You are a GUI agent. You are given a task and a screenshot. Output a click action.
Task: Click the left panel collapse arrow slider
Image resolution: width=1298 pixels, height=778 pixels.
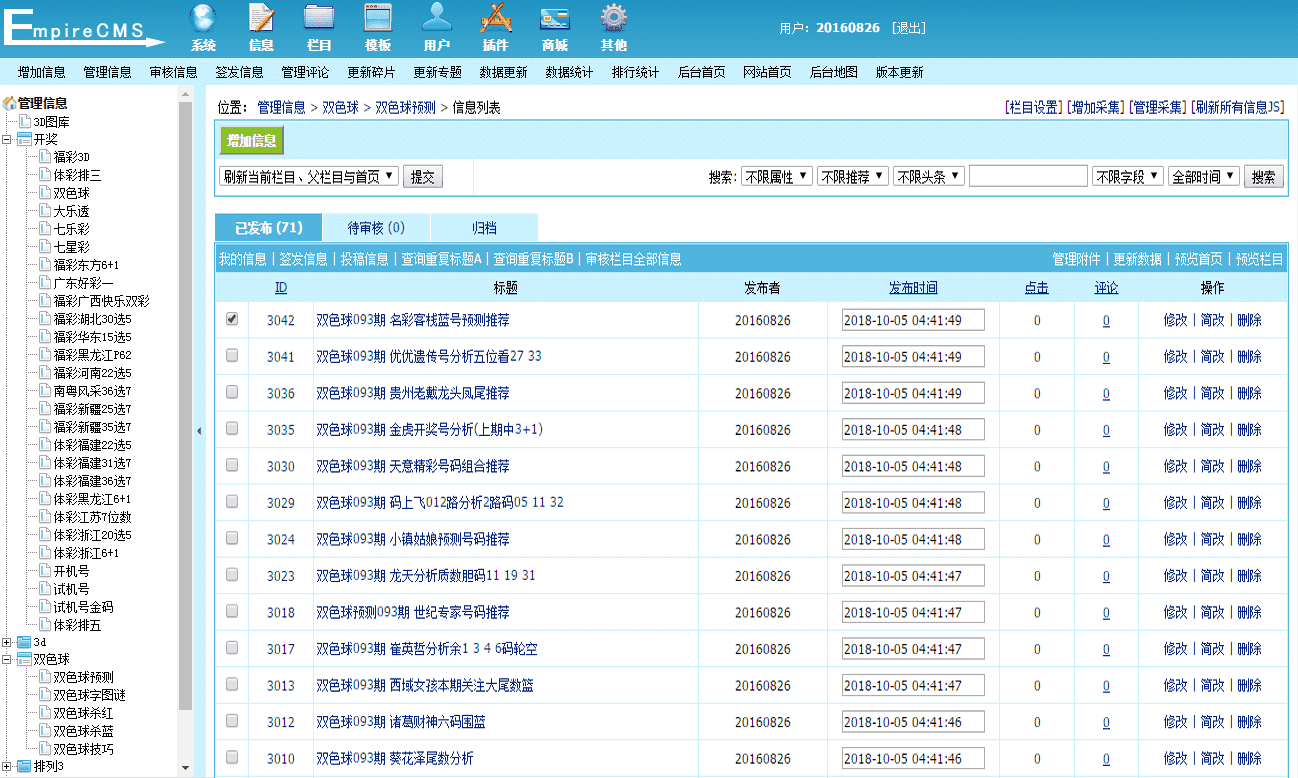coord(199,431)
